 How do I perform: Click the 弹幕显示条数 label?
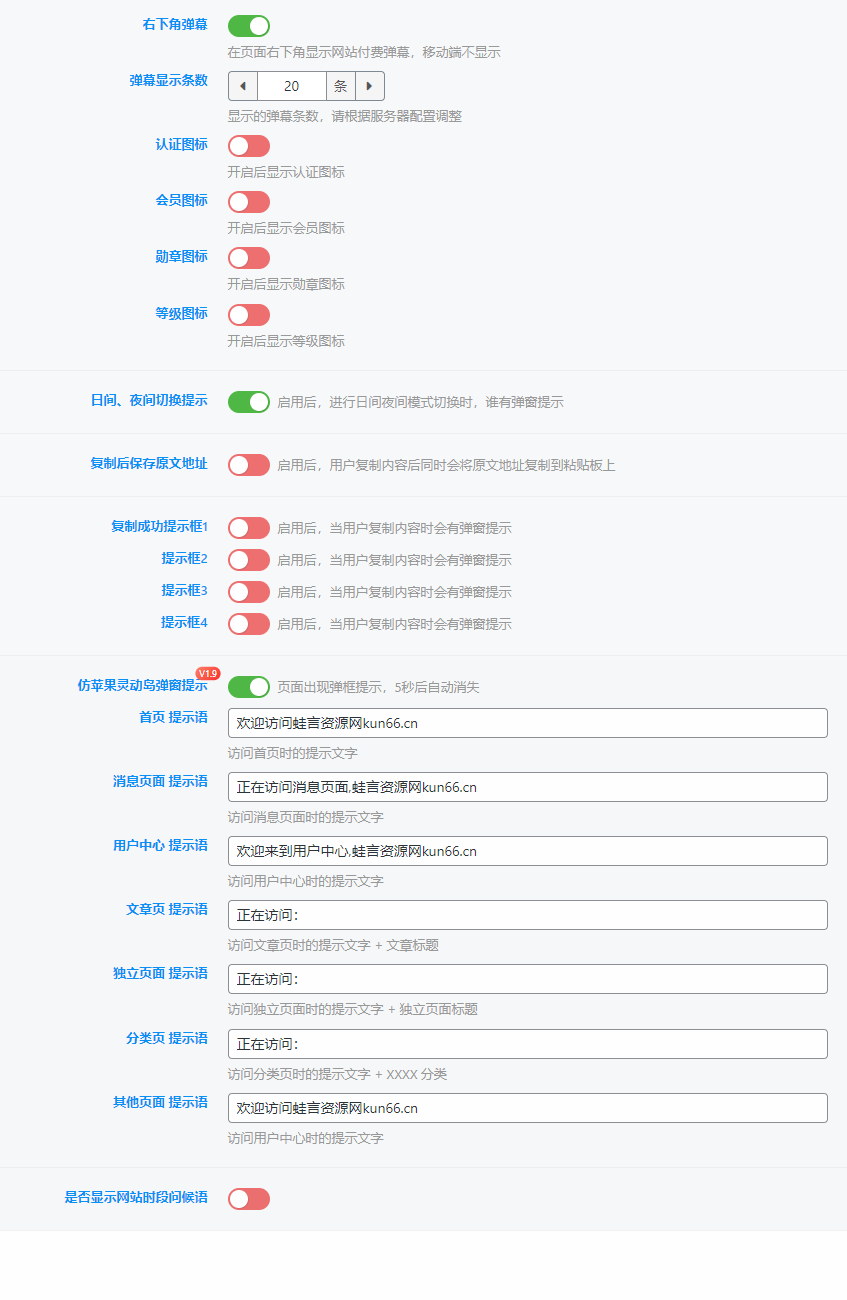pyautogui.click(x=168, y=80)
